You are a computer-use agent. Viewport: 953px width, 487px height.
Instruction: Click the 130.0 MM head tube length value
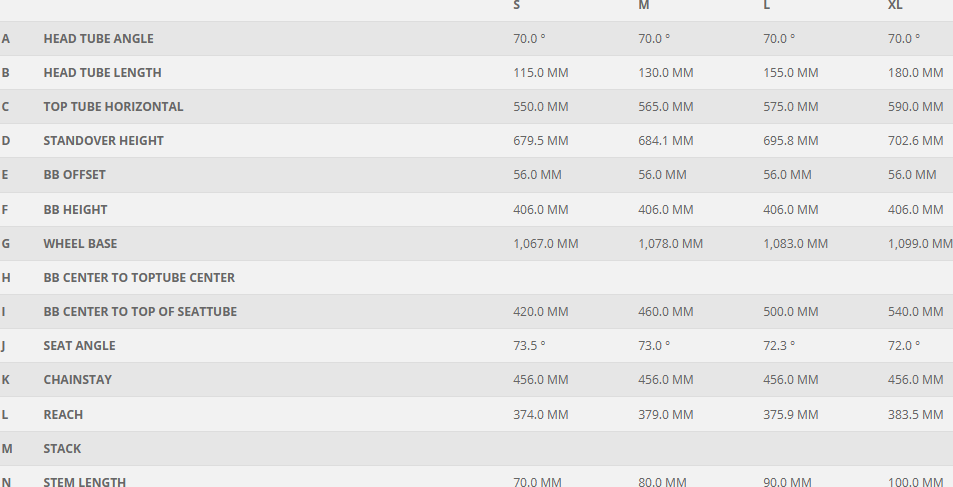tap(665, 73)
